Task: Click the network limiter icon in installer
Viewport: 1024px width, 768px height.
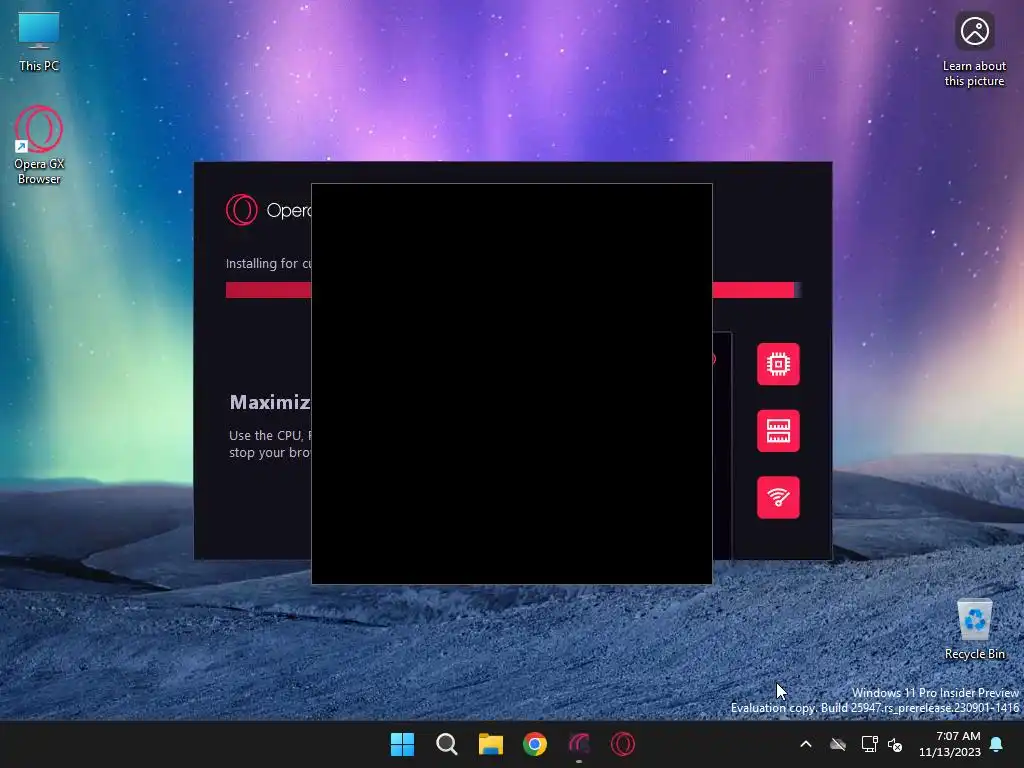Action: pyautogui.click(x=778, y=497)
